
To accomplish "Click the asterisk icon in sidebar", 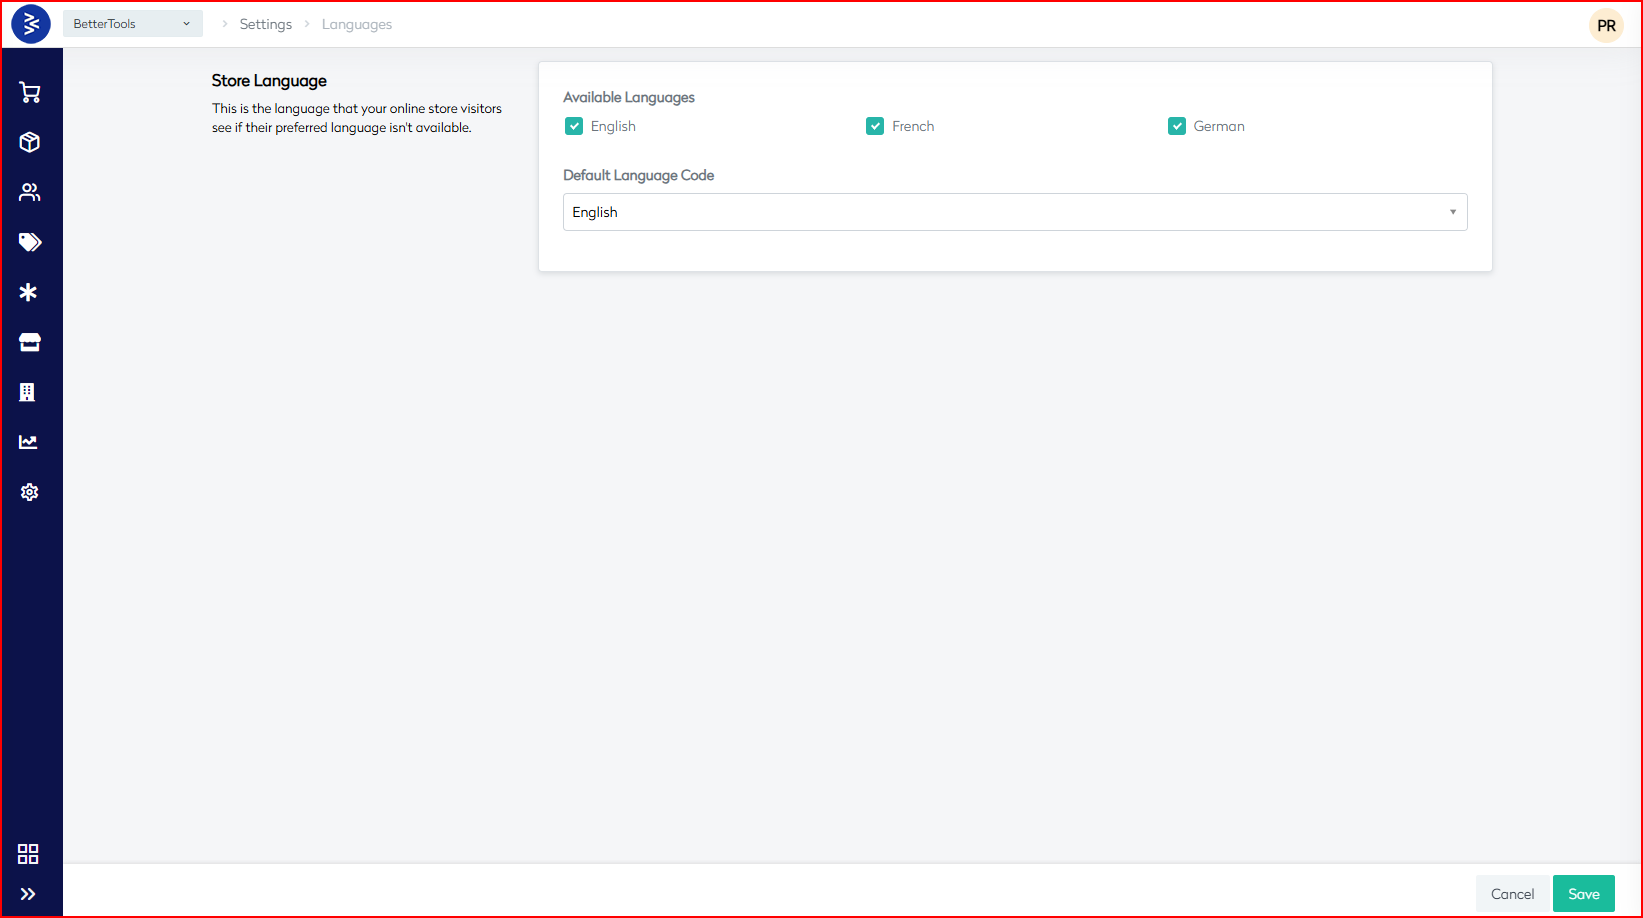I will click(29, 292).
